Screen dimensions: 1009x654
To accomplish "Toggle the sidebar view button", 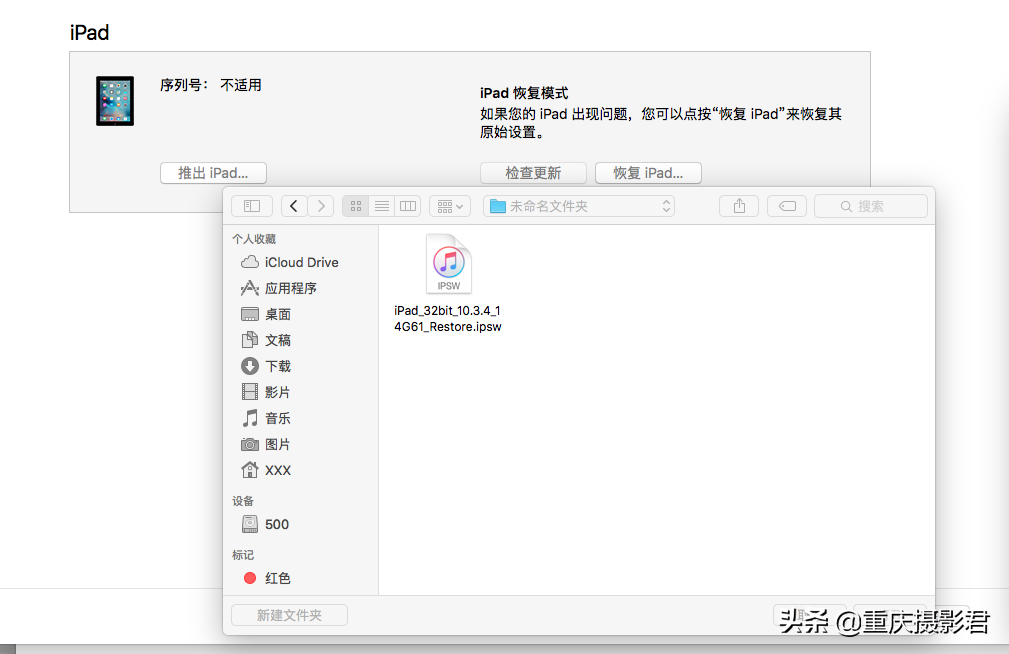I will pos(252,206).
